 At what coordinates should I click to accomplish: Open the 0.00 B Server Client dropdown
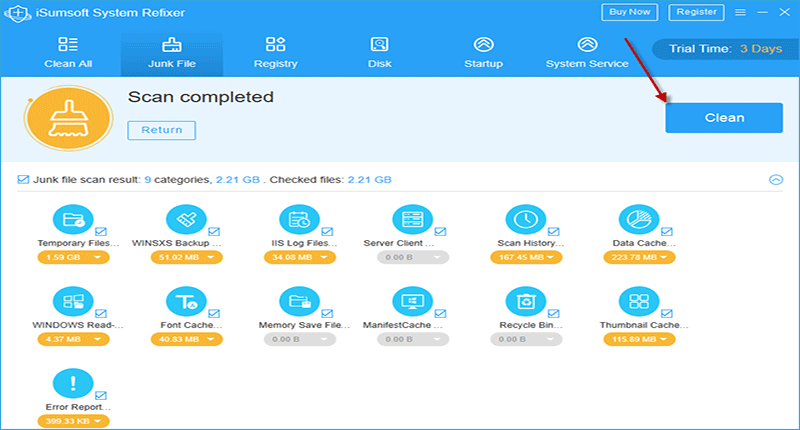point(412,258)
